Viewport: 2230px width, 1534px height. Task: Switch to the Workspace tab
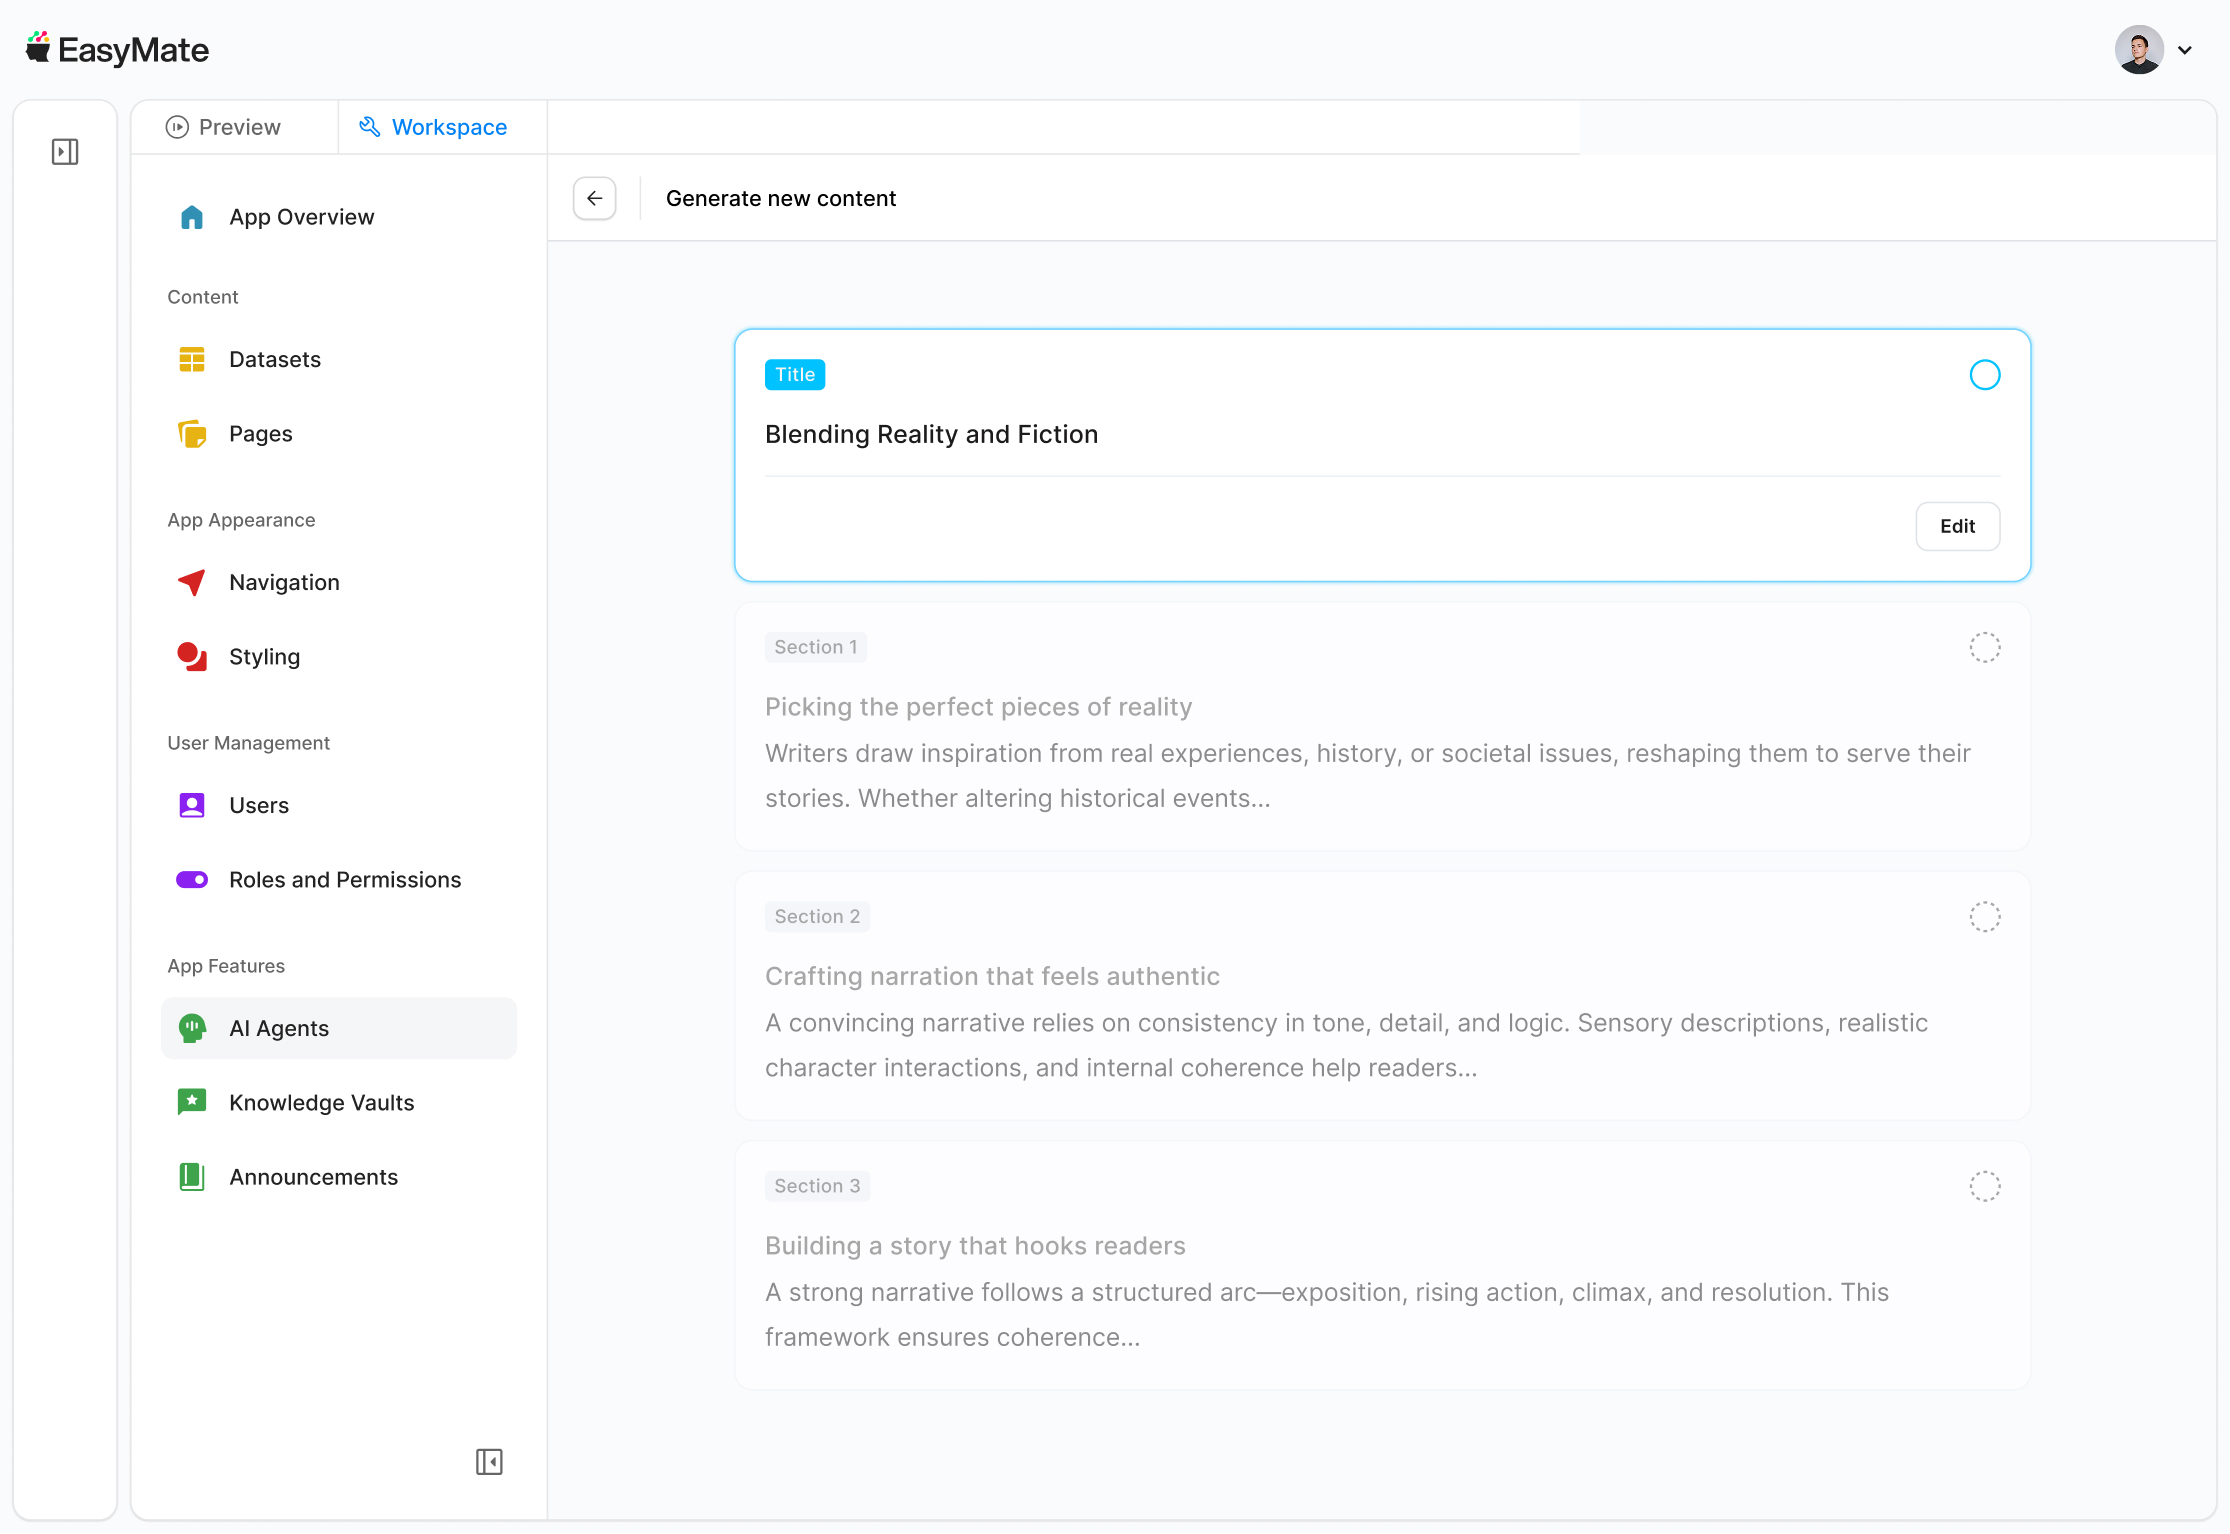tap(434, 127)
